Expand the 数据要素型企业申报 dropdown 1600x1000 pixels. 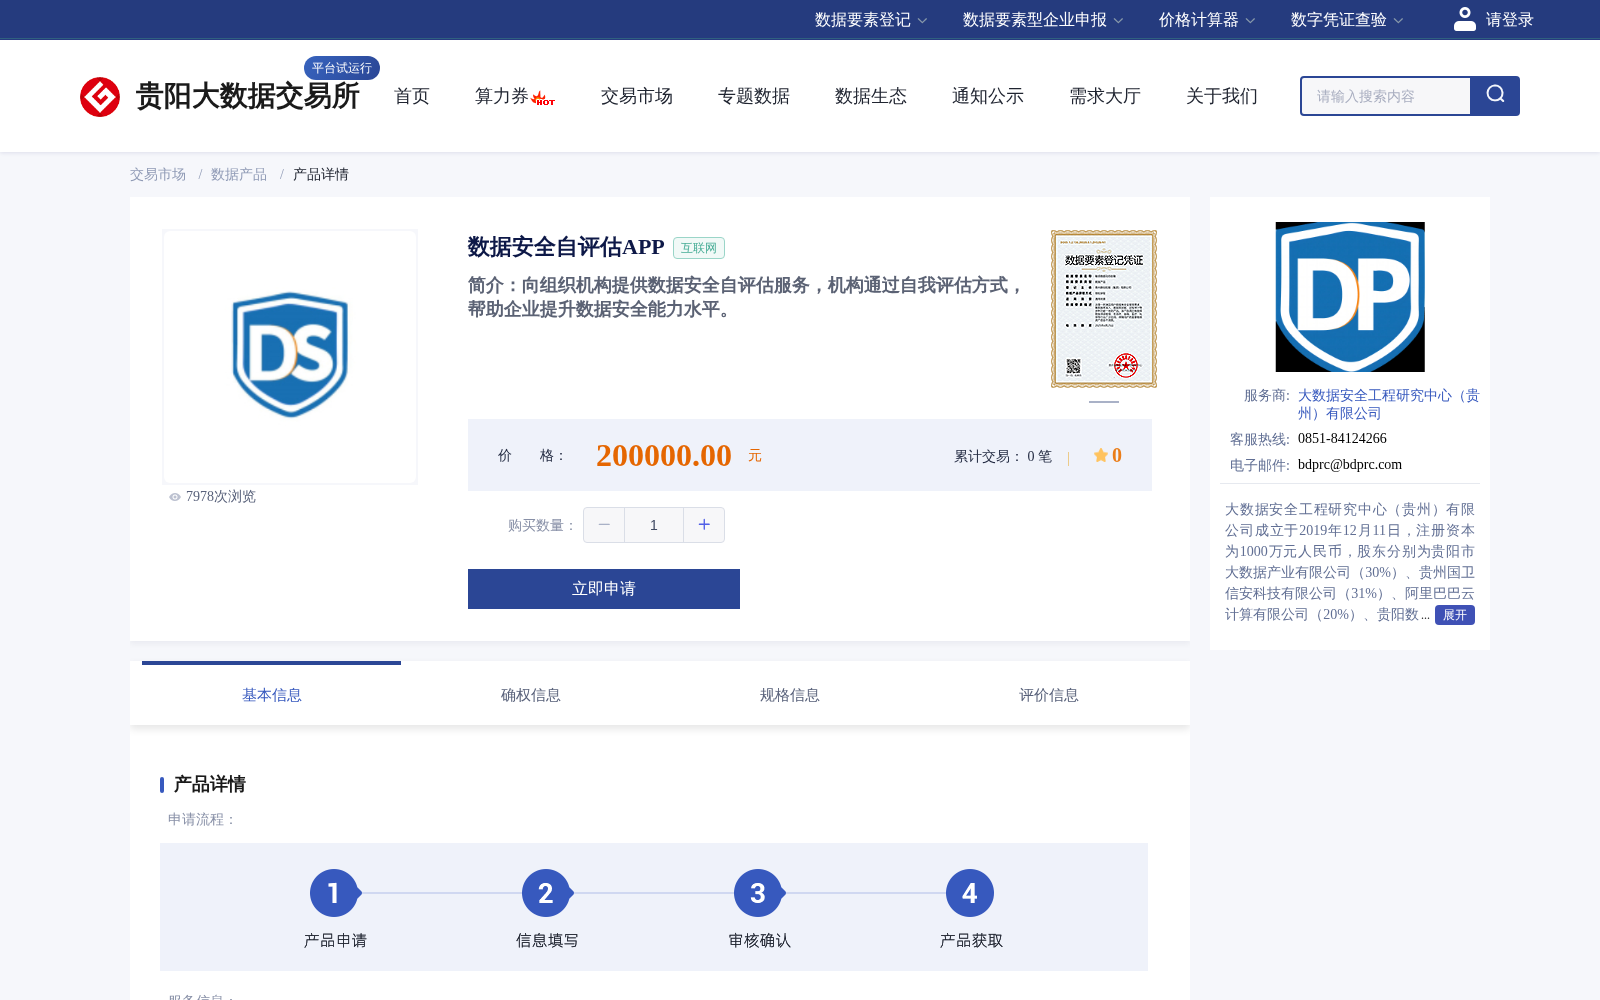tap(1043, 20)
